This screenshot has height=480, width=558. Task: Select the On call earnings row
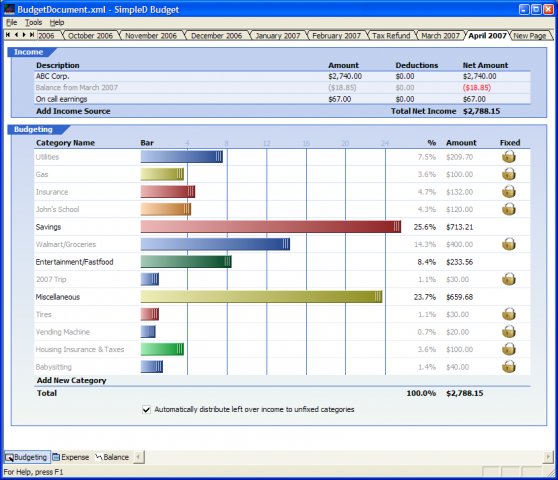pos(283,99)
